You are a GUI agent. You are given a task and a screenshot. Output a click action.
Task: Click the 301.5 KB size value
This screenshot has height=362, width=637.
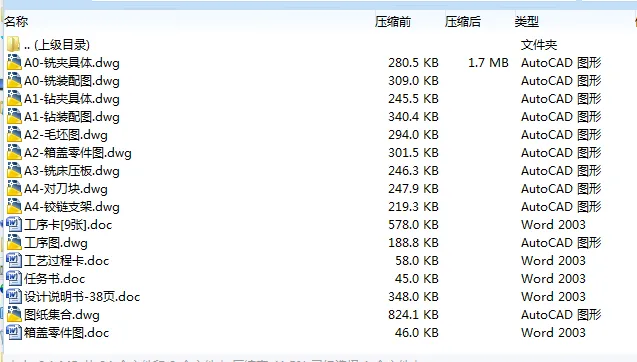[x=413, y=153]
